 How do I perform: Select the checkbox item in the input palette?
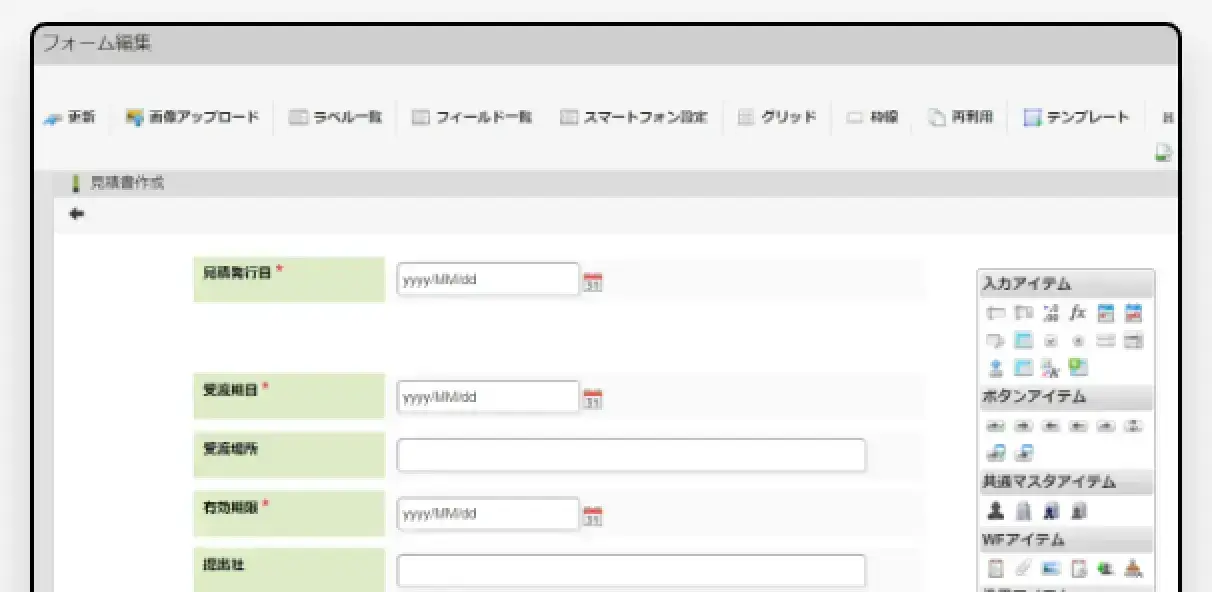pyautogui.click(x=1050, y=341)
